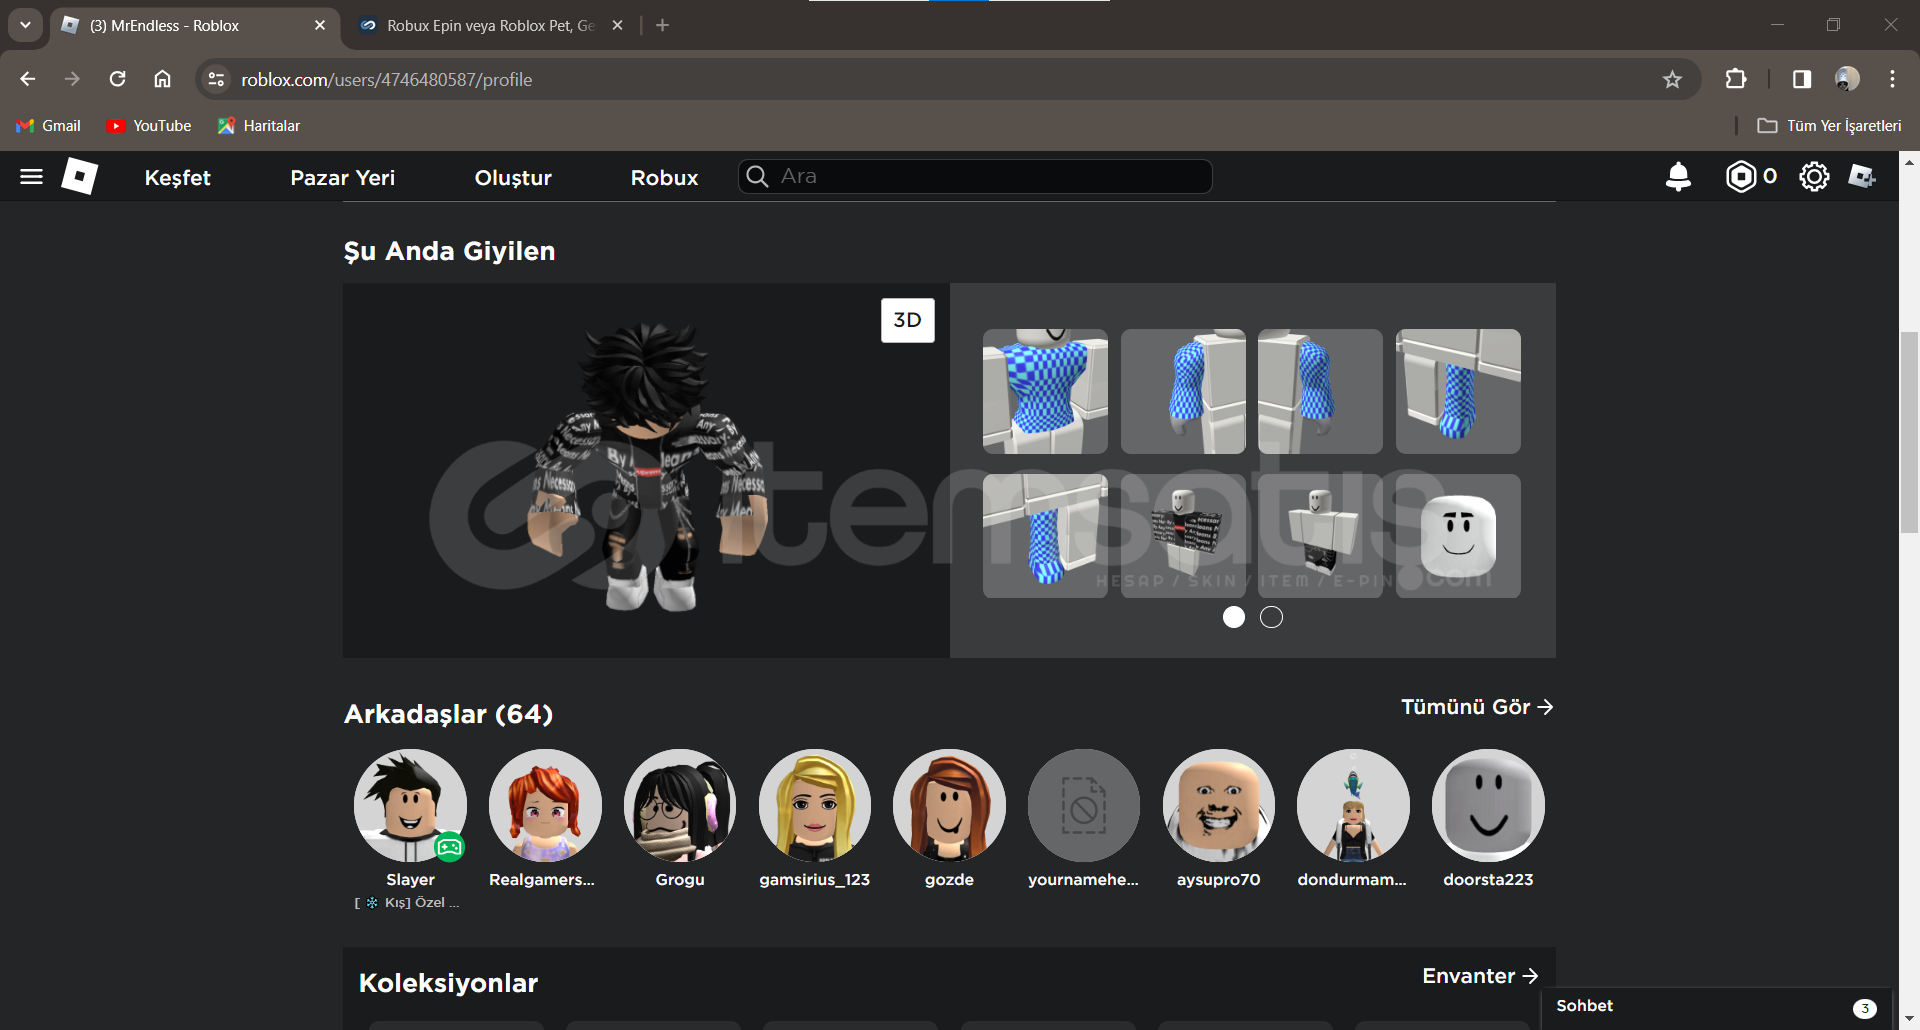Open friend Slayer's avatar
Image resolution: width=1920 pixels, height=1030 pixels.
[410, 805]
